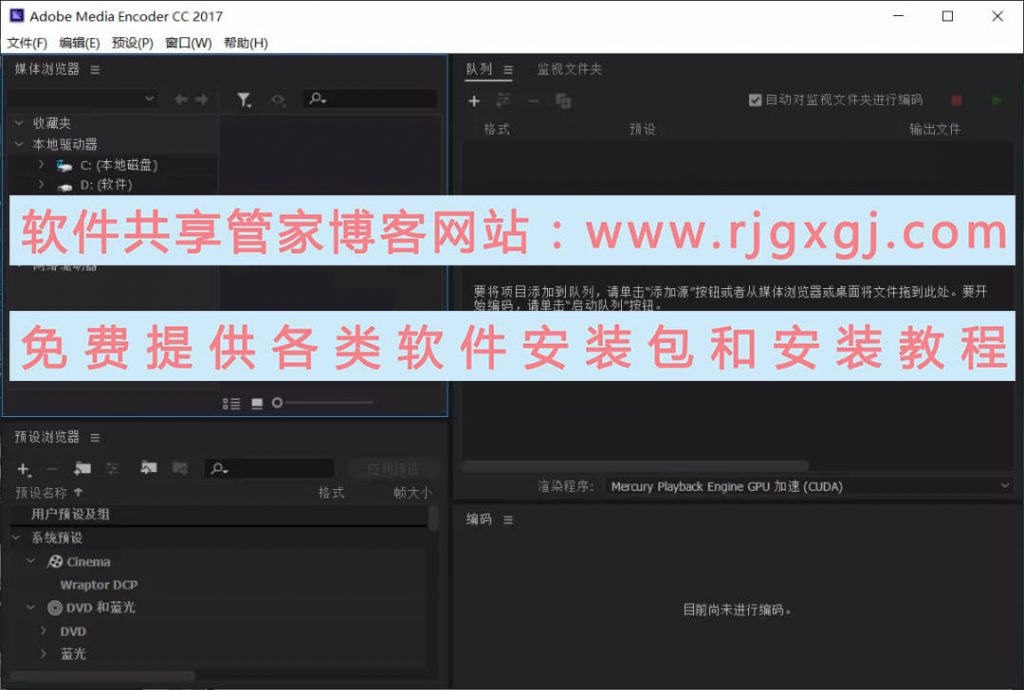Create a new preset group folder
Screen dimensions: 1024x690
[82, 468]
